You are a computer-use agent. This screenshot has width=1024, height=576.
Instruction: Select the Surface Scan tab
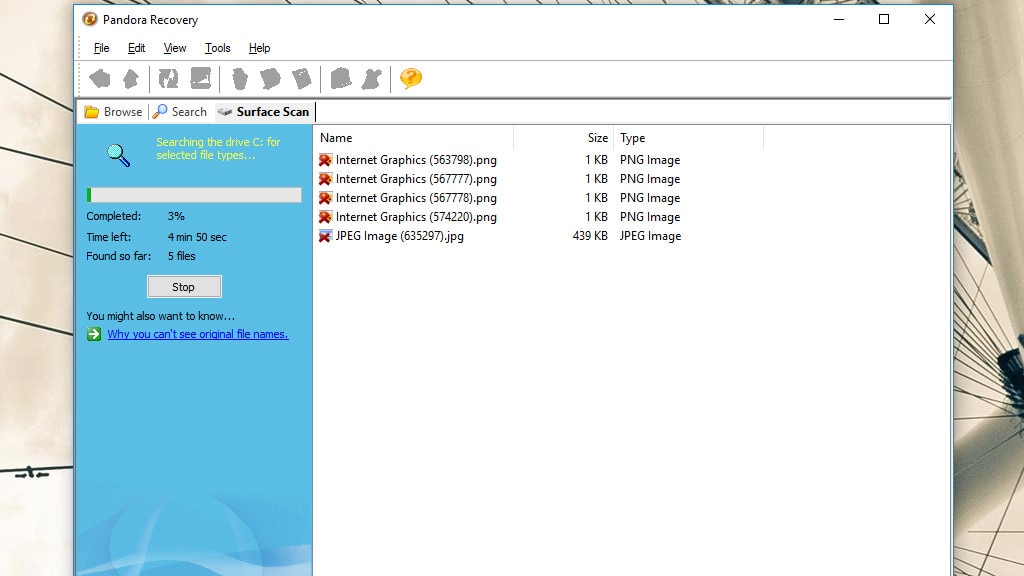click(x=264, y=112)
